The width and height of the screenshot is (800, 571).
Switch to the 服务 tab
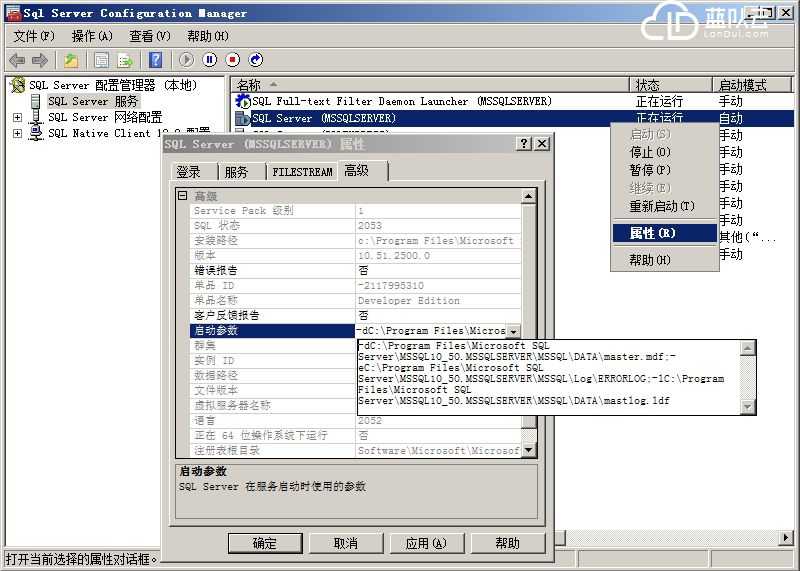coord(241,172)
